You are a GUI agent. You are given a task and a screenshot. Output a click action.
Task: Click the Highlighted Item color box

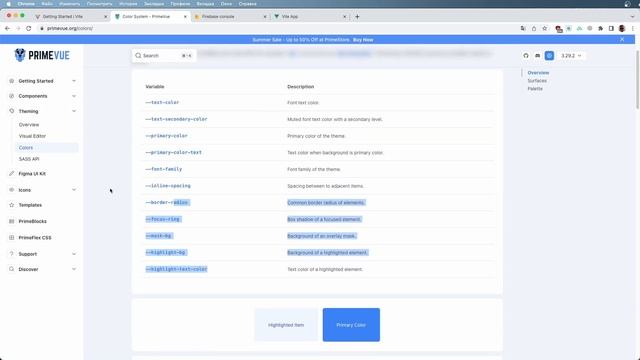pos(286,325)
